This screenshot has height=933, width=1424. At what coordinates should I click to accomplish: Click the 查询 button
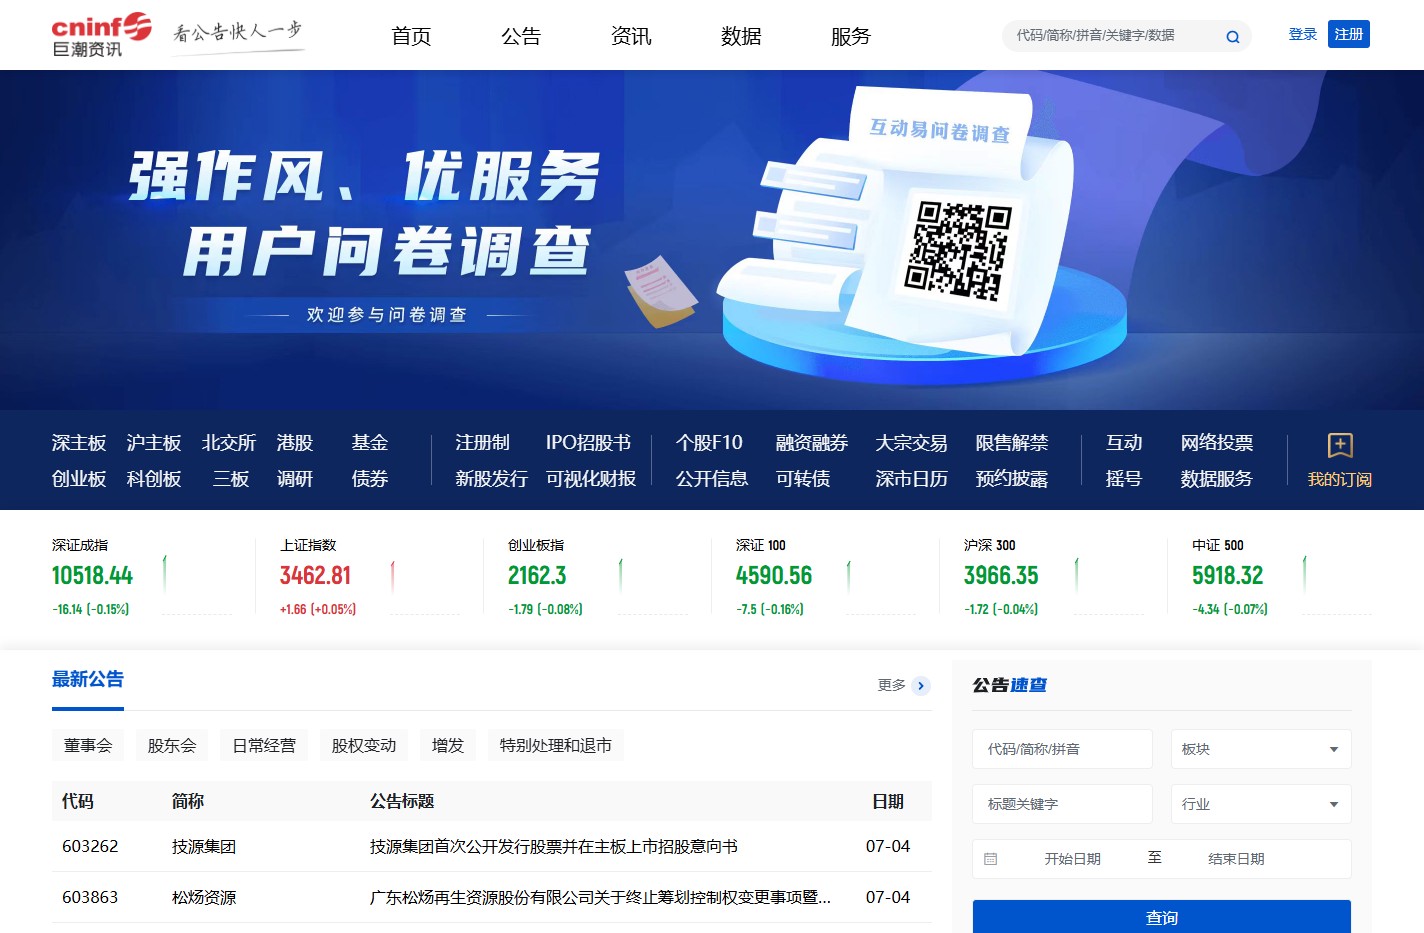(1162, 916)
